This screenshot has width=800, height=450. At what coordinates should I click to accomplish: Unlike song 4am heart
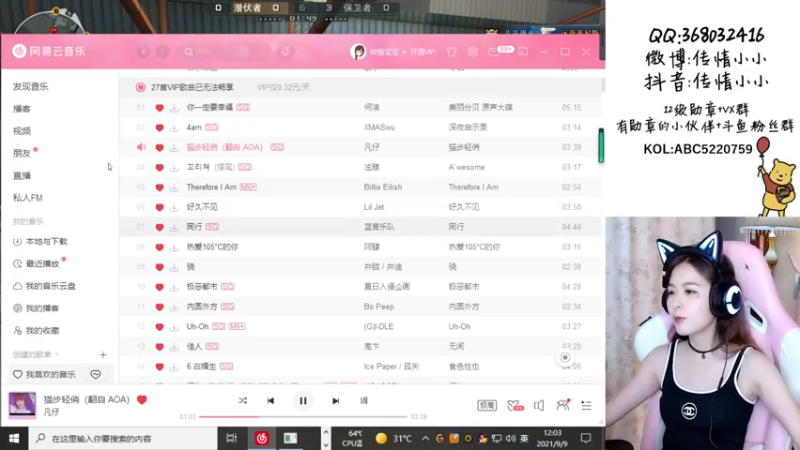coord(159,128)
